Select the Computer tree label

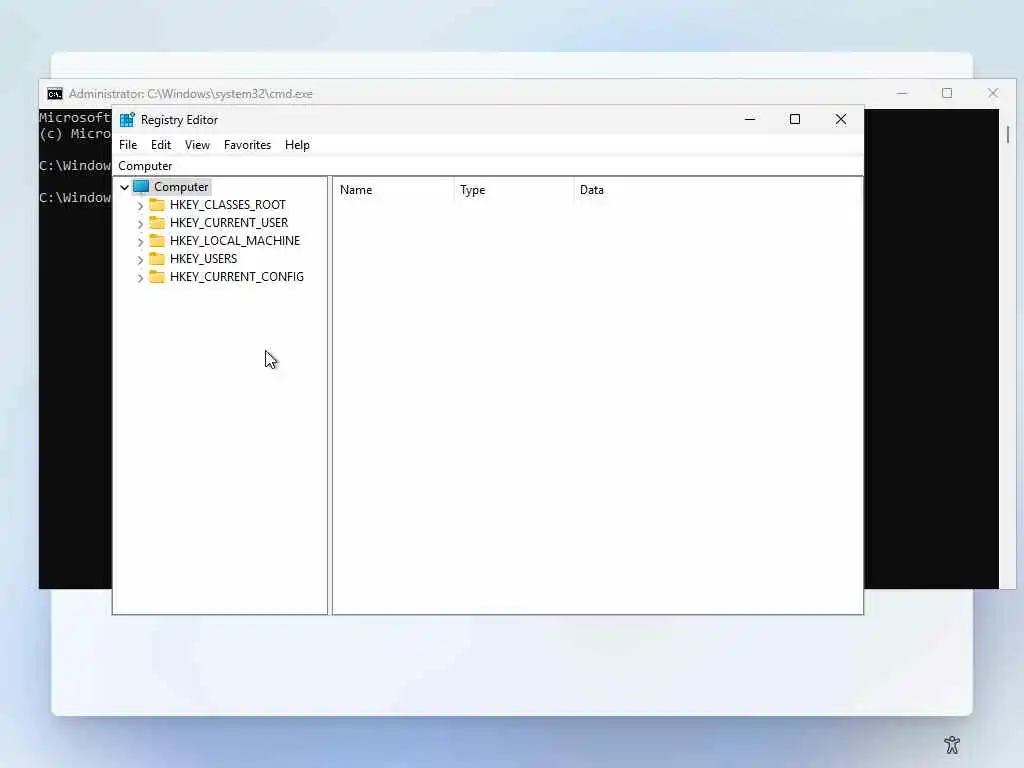point(181,187)
